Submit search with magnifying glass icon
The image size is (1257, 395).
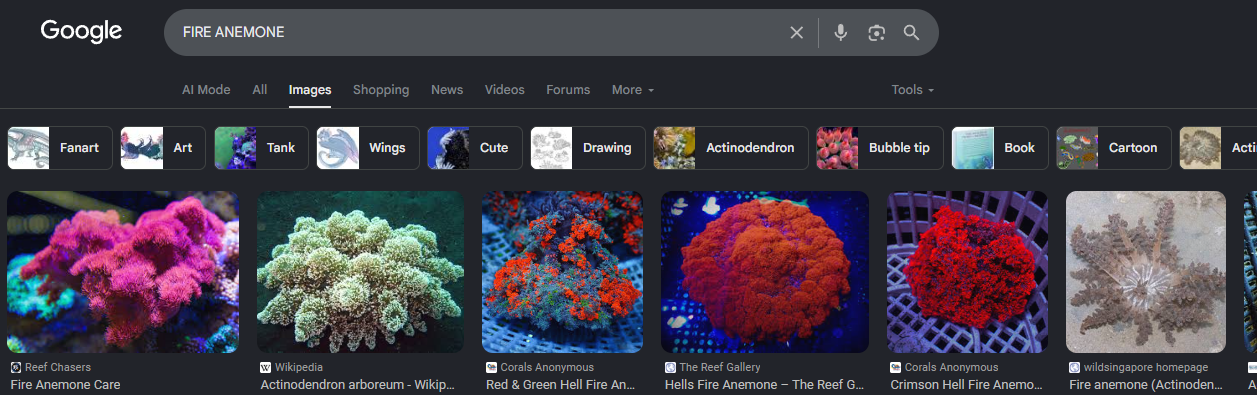coord(911,33)
